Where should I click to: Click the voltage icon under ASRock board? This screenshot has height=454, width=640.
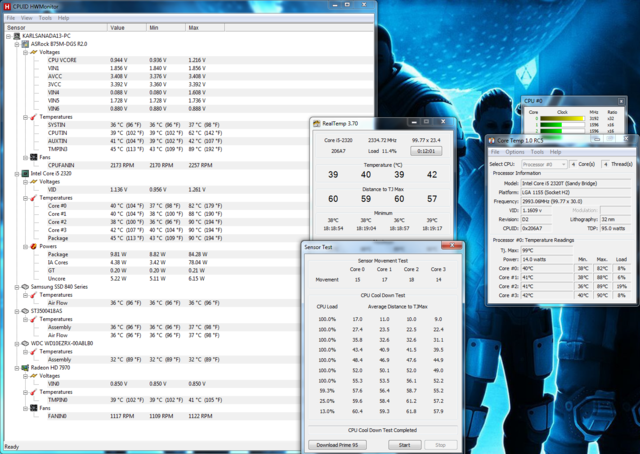[34, 52]
